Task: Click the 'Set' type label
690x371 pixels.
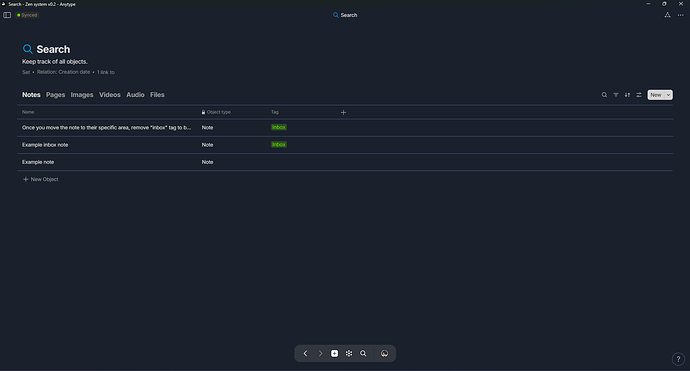Action: (x=26, y=72)
